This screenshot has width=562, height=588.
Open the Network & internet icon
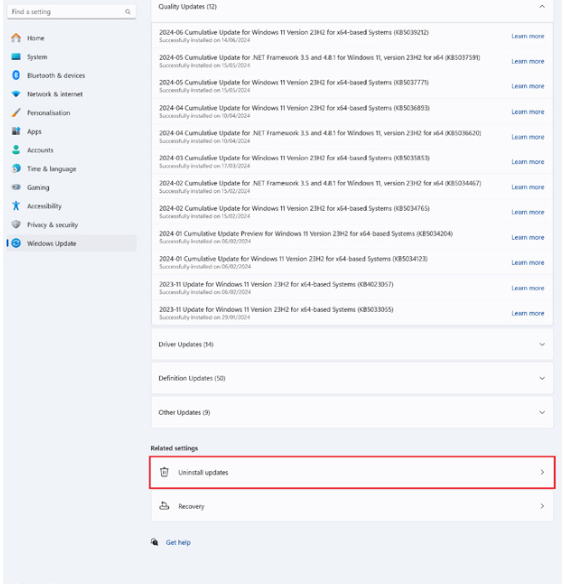16,94
